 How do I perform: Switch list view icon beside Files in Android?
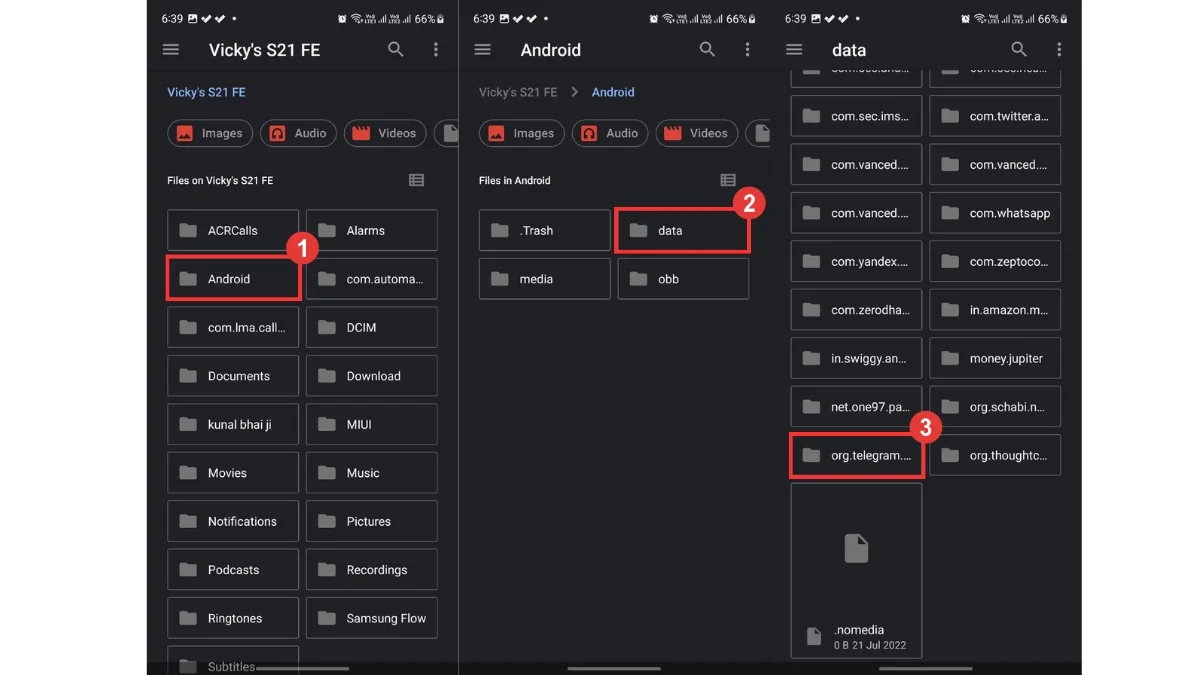click(728, 180)
